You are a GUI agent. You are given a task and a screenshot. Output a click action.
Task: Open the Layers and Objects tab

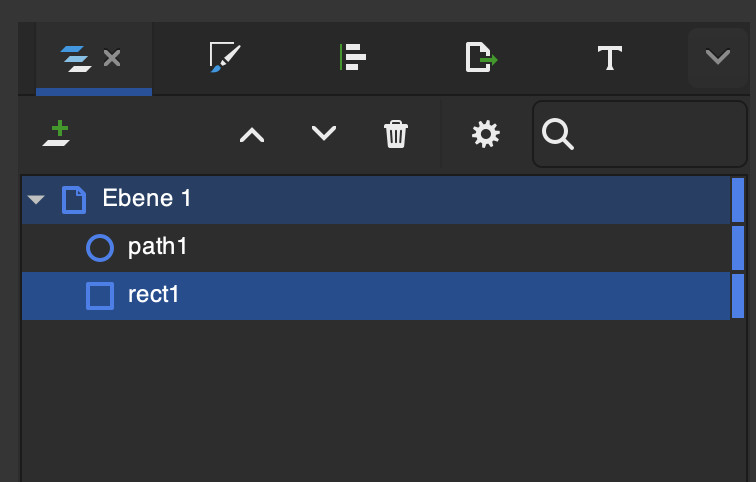[75, 58]
